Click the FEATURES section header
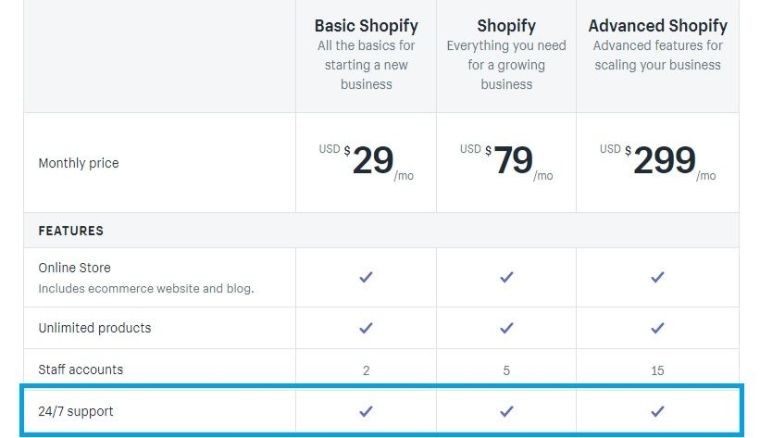 coord(70,230)
